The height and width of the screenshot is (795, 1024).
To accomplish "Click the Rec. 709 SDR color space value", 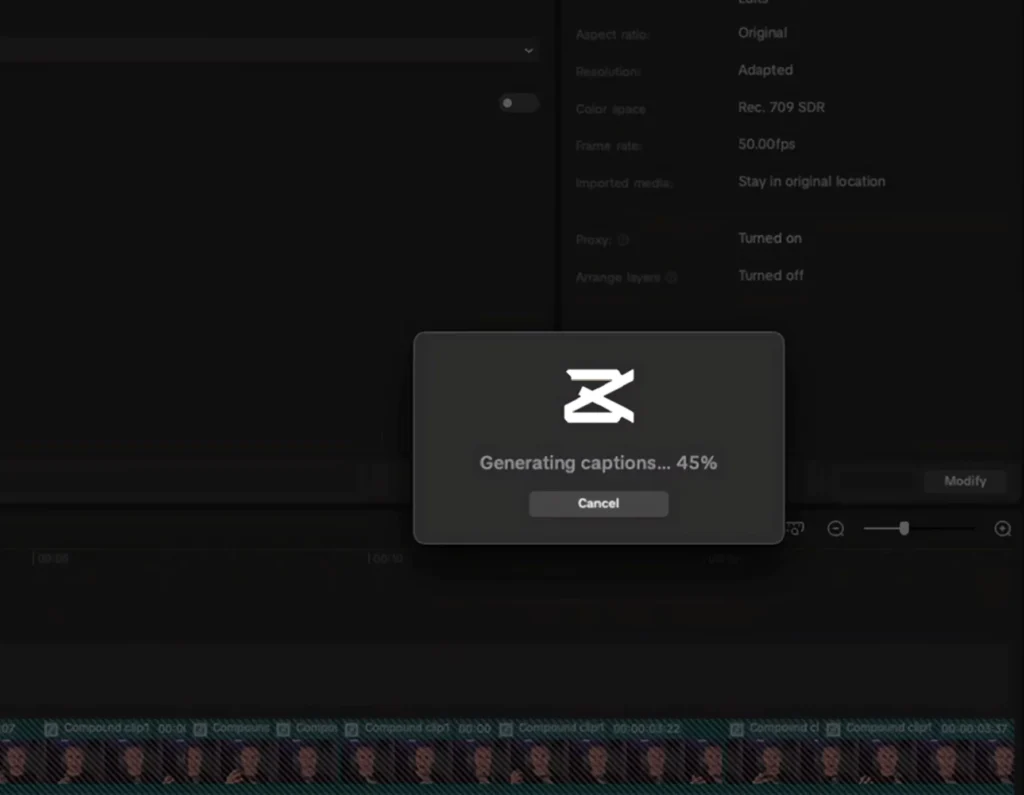I will [x=781, y=107].
